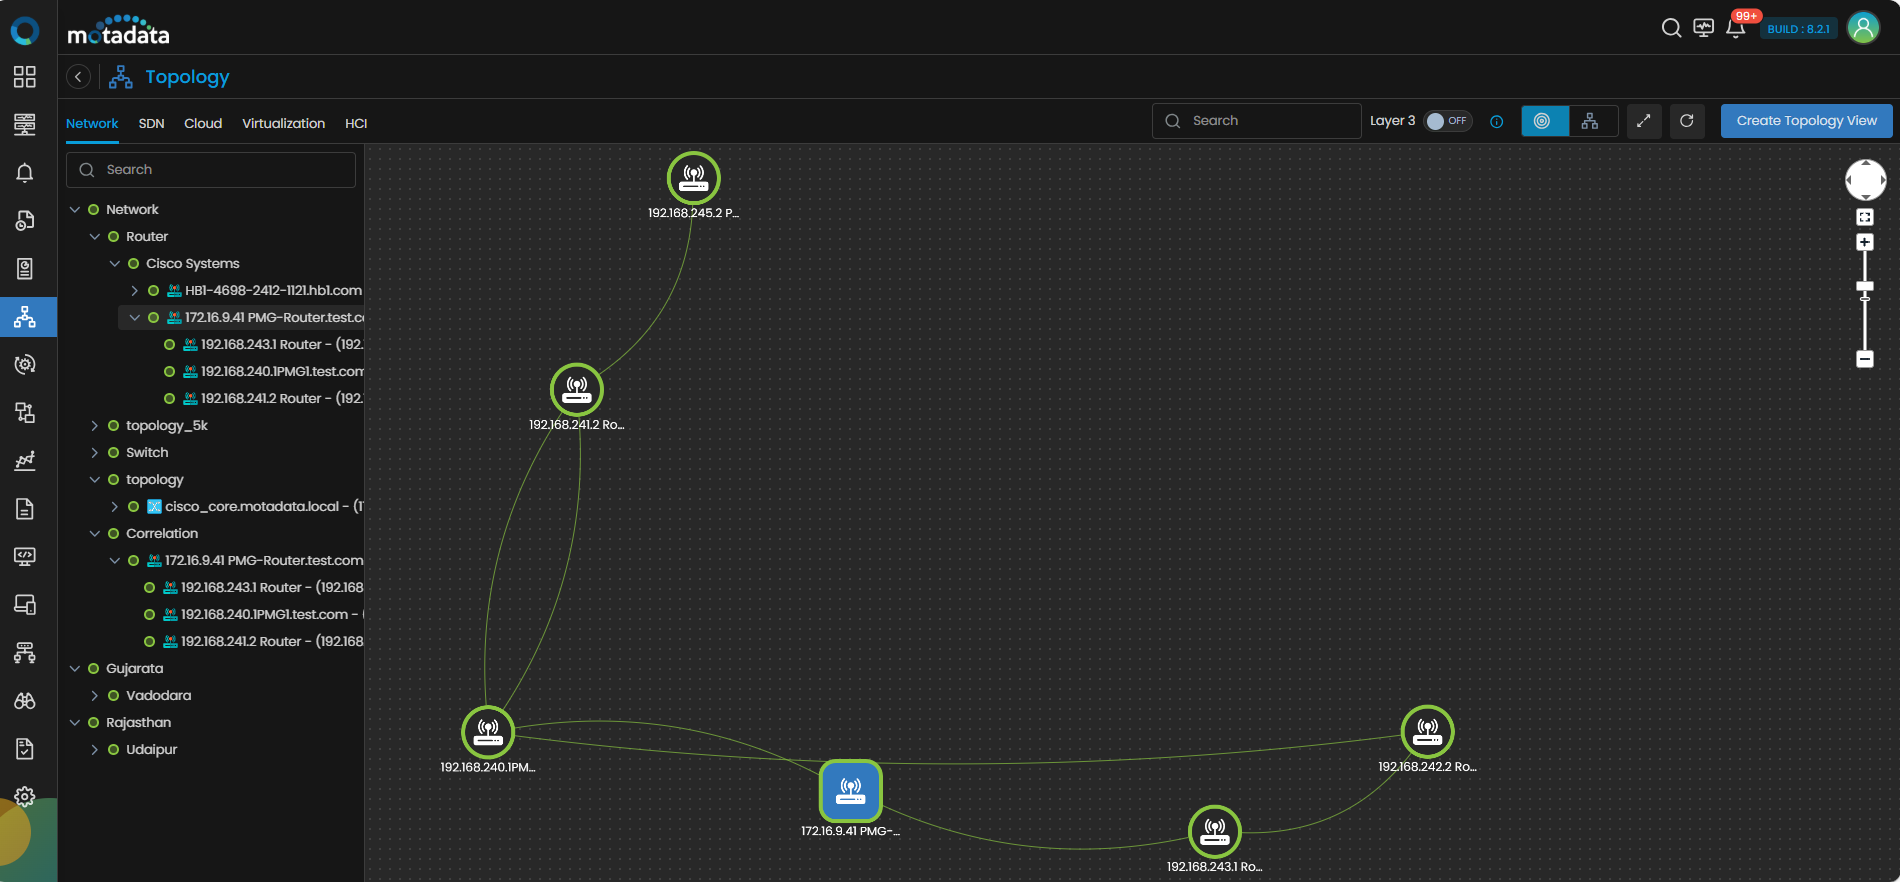1900x882 pixels.
Task: Zoom in on the topology map
Action: click(1865, 242)
